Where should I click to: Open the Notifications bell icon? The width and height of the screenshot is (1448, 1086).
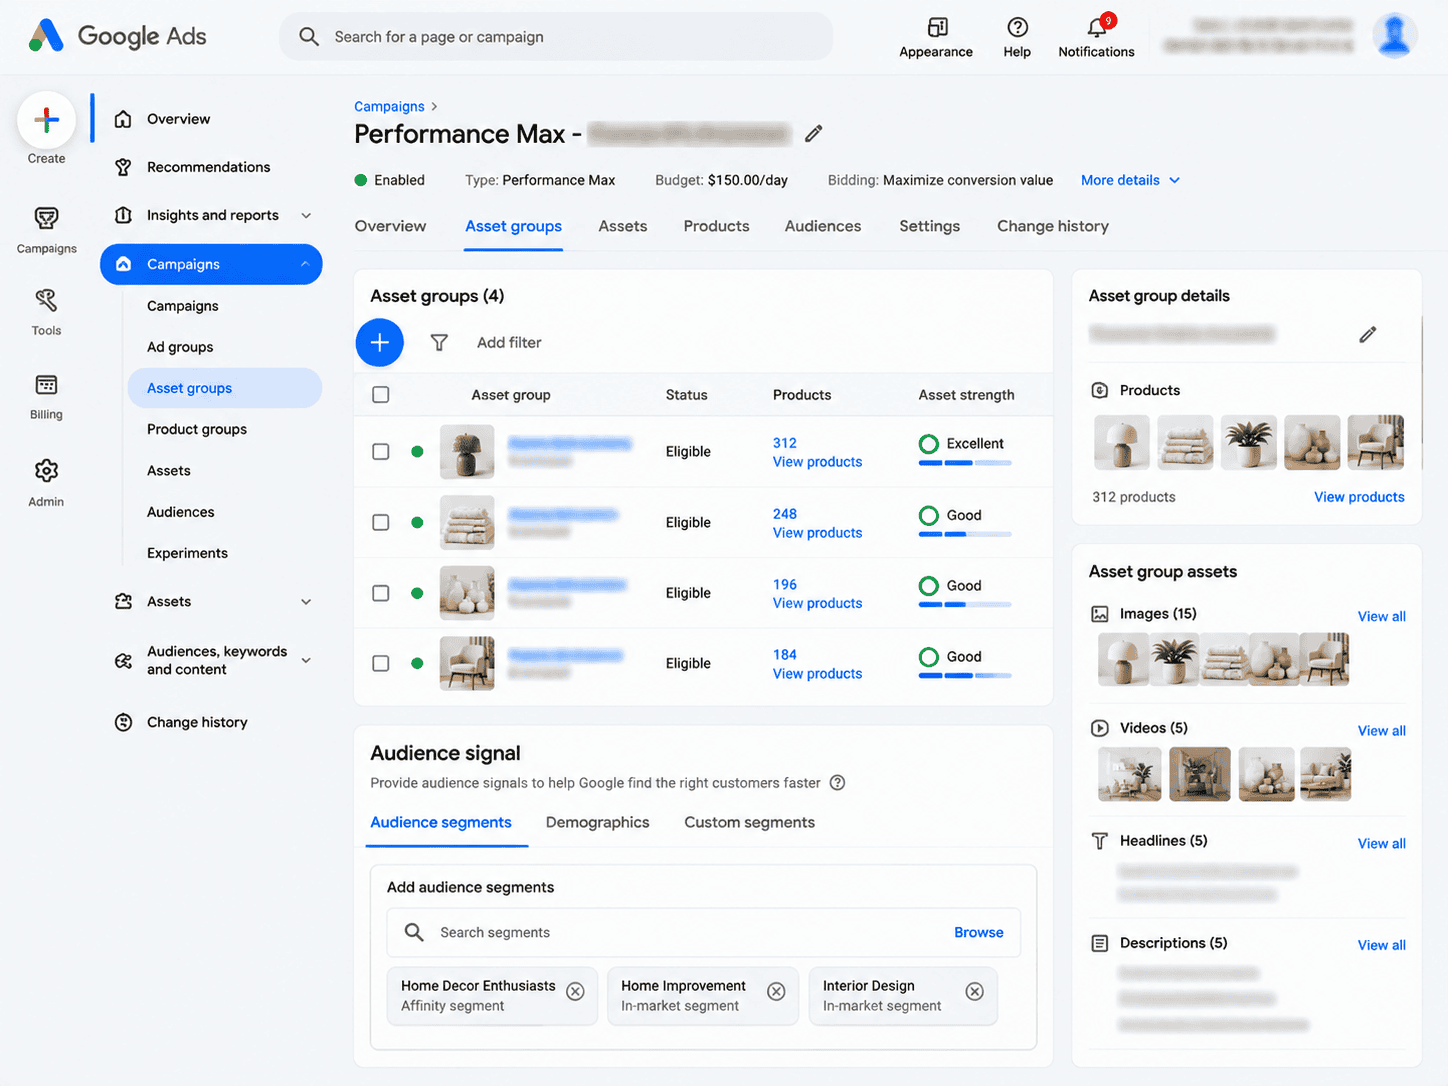1097,27
